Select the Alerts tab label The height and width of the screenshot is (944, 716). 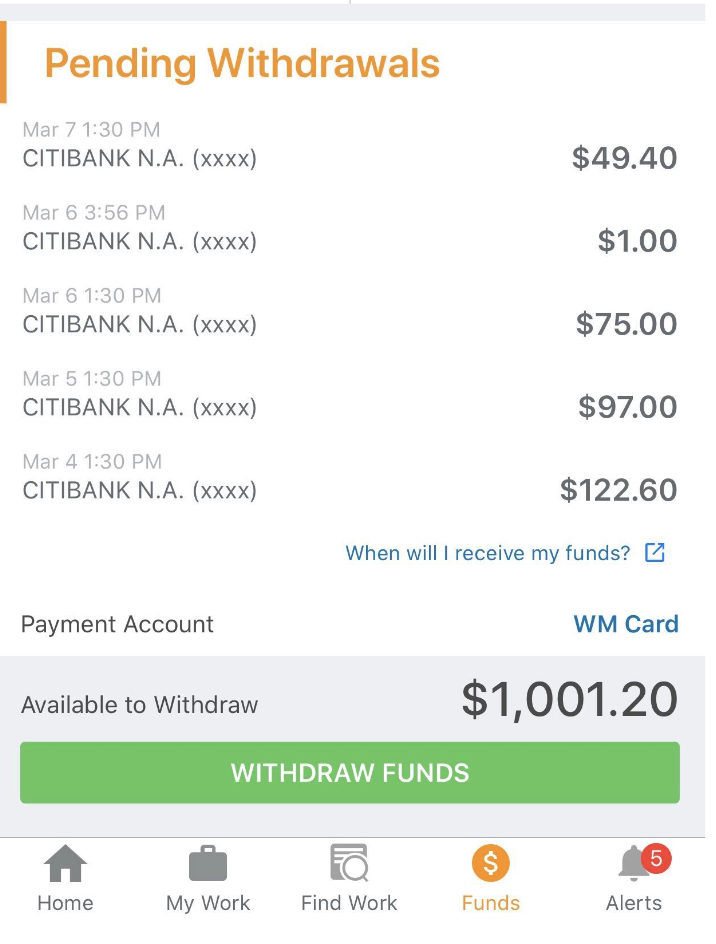[634, 903]
